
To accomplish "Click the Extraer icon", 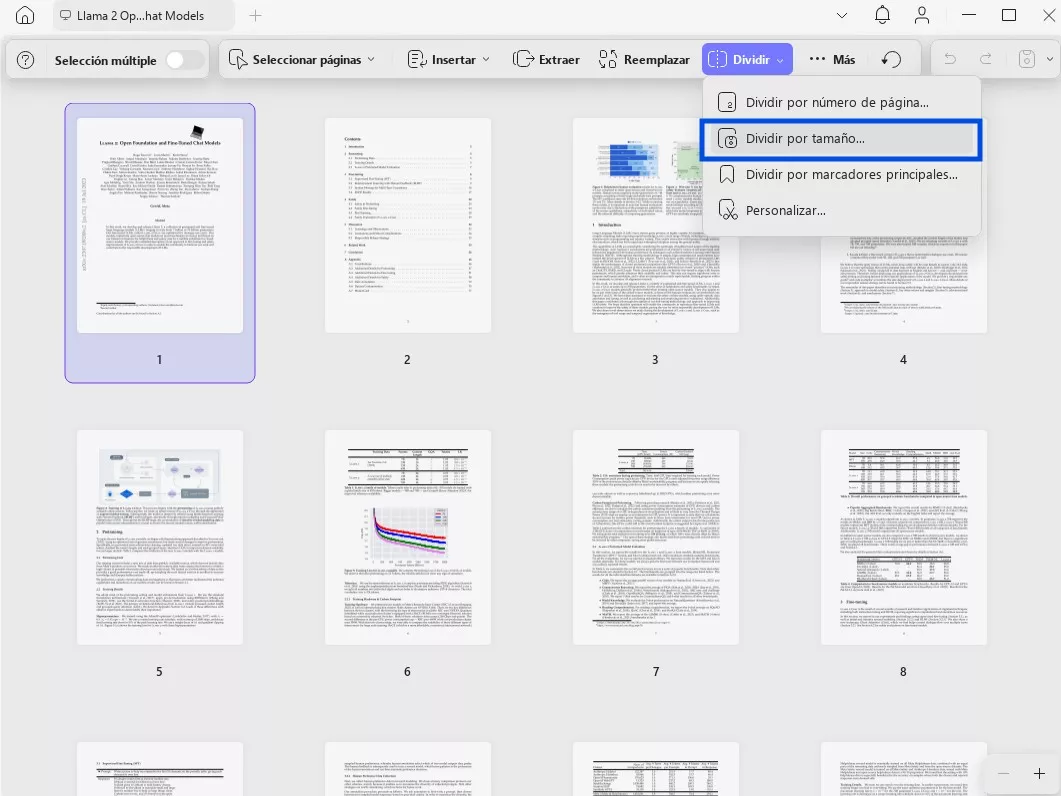I will pos(523,60).
